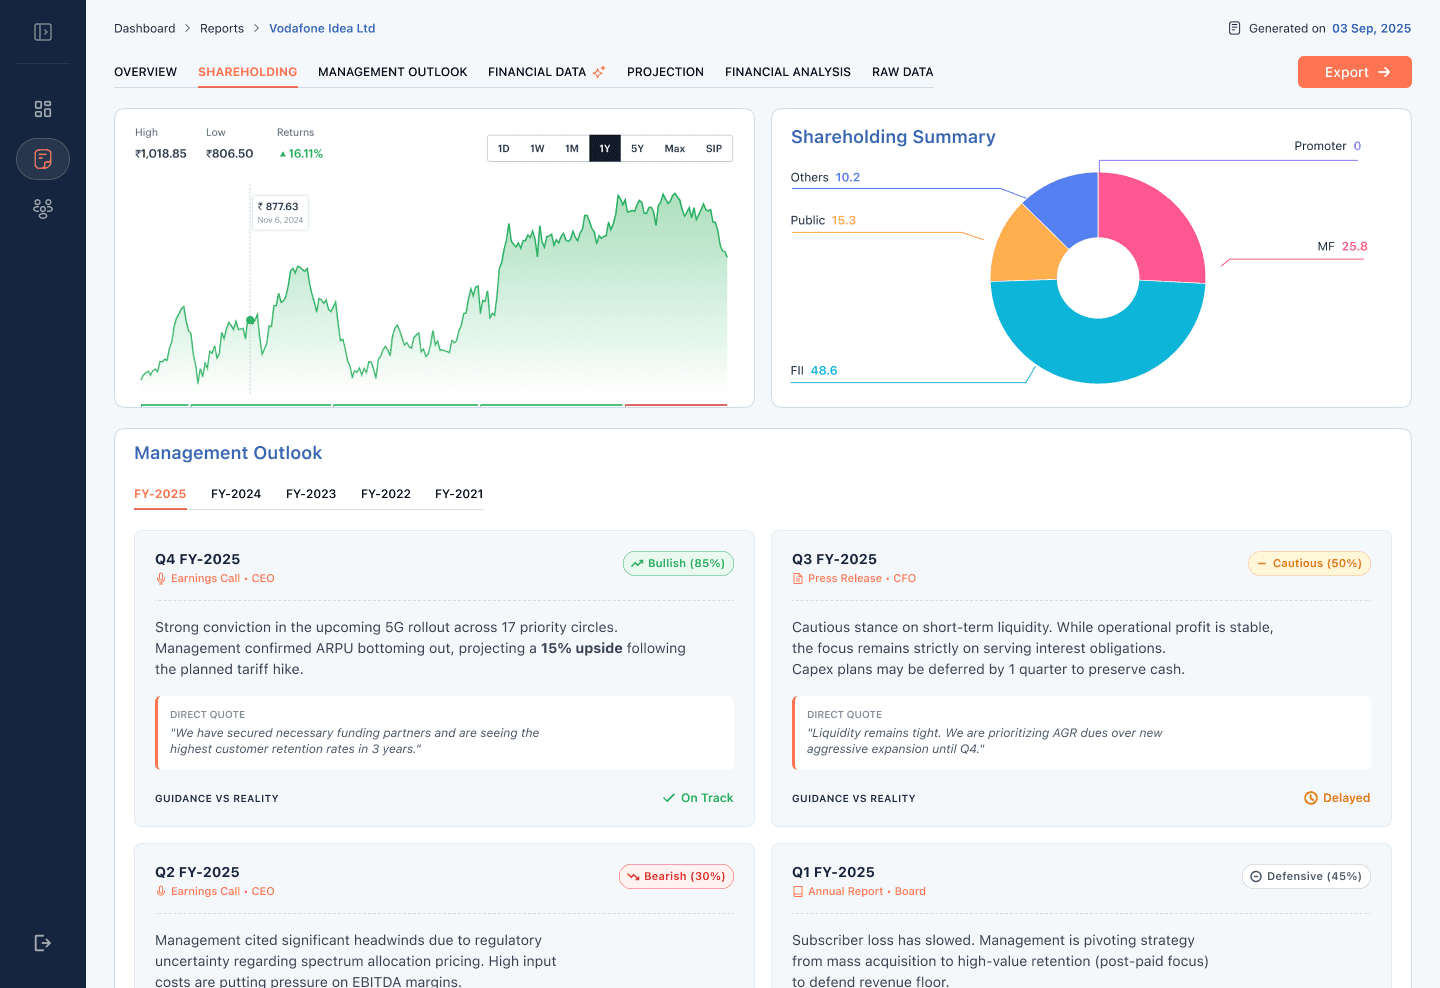
Task: Click the Shareholding Summary heading
Action: coord(893,137)
